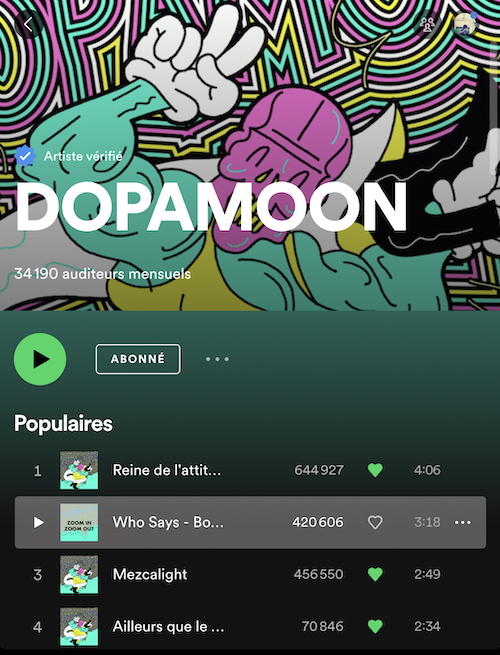500x655 pixels.
Task: Unlike Reine de l'attit… green heart
Action: coord(375,470)
